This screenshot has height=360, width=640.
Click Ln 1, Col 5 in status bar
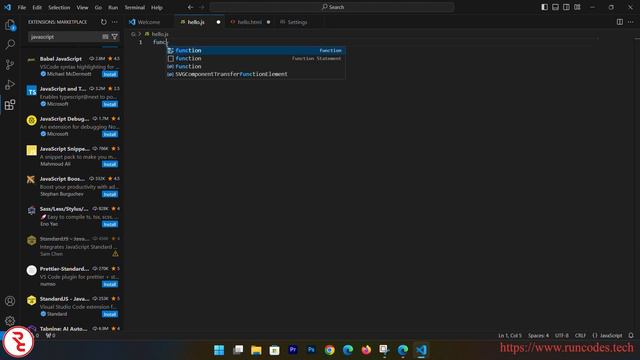pyautogui.click(x=510, y=336)
